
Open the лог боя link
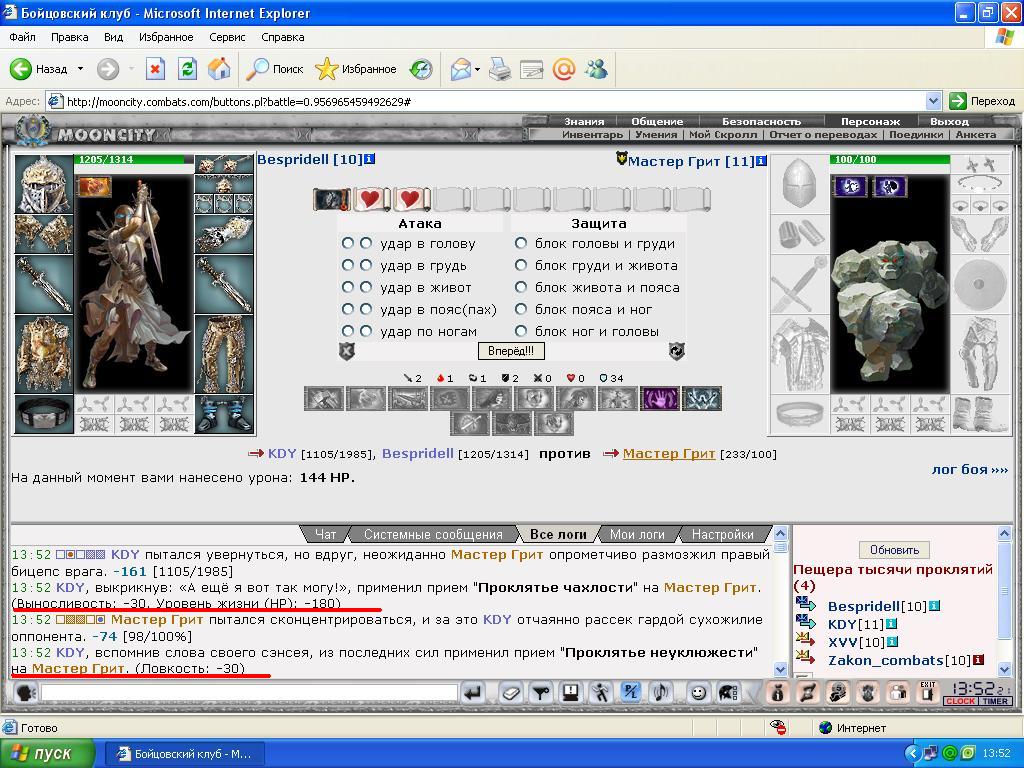click(969, 469)
